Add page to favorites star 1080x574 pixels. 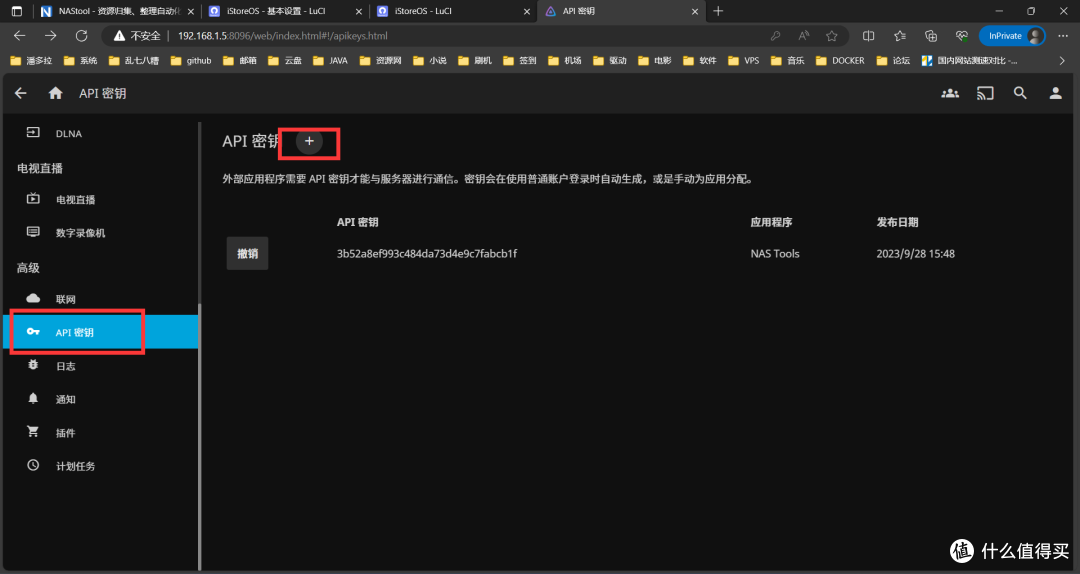pyautogui.click(x=831, y=36)
